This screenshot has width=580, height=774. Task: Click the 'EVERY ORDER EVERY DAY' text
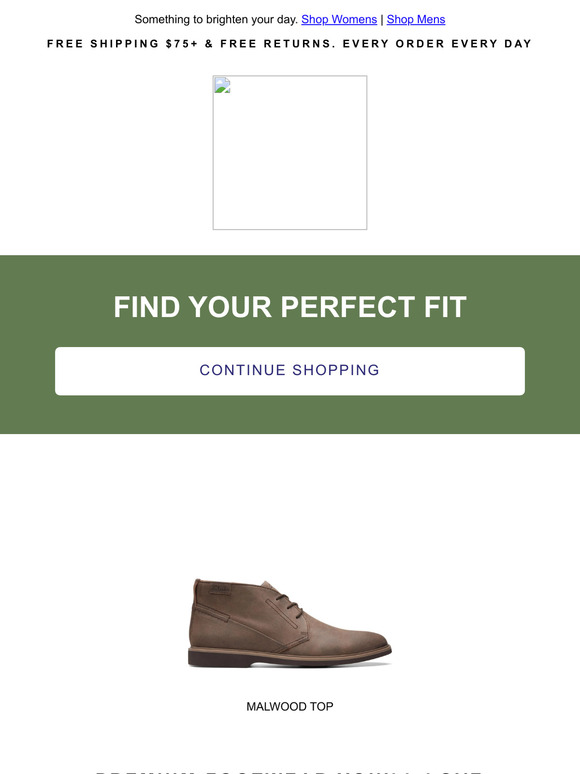[437, 44]
